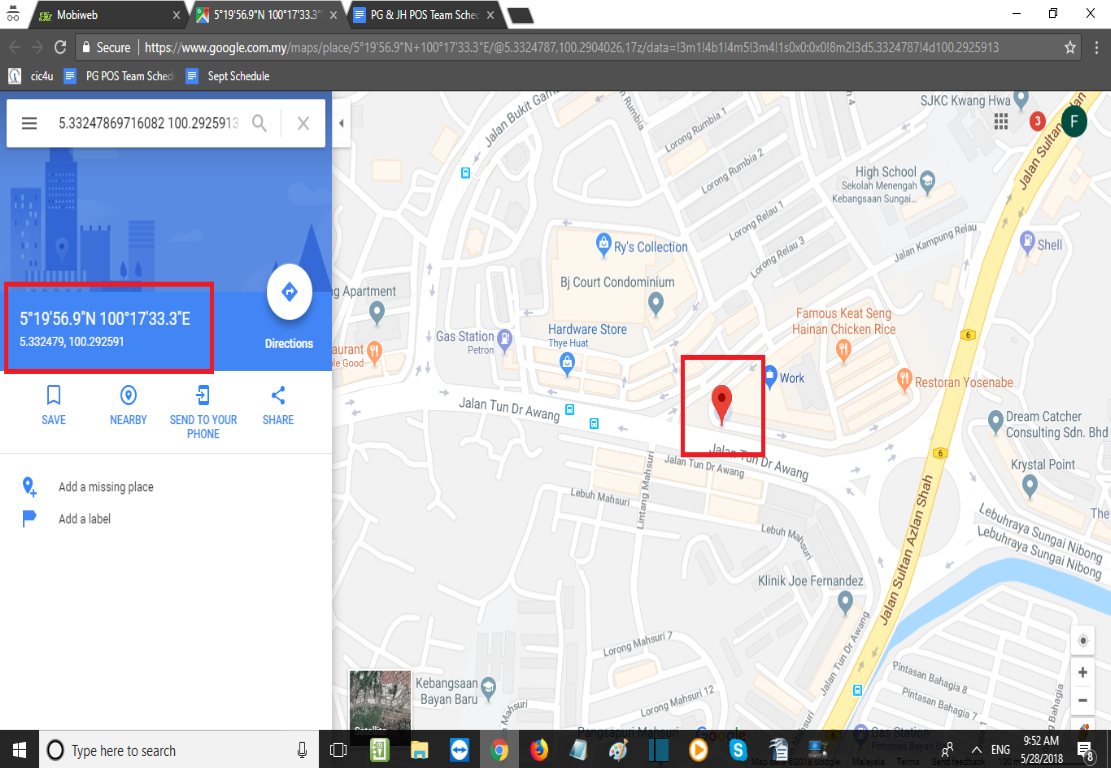1111x768 pixels.
Task: Click the Petron Gas Station marker
Action: coord(504,341)
